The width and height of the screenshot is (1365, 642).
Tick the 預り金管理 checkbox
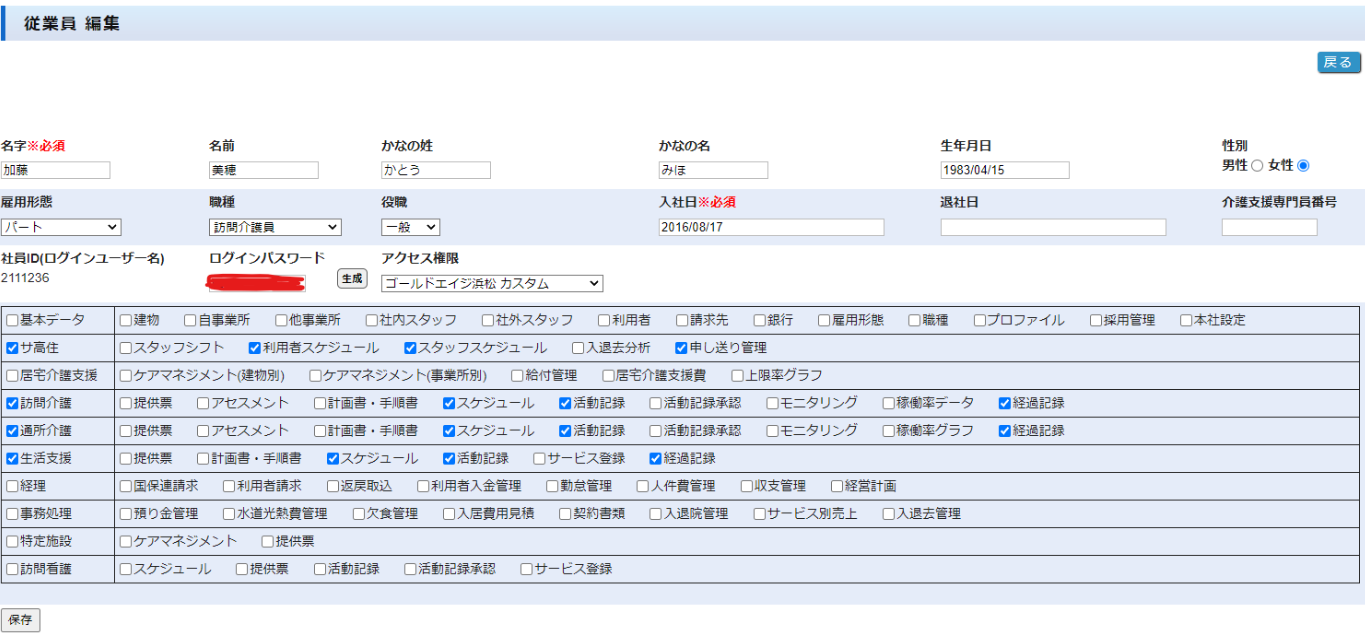[x=126, y=514]
